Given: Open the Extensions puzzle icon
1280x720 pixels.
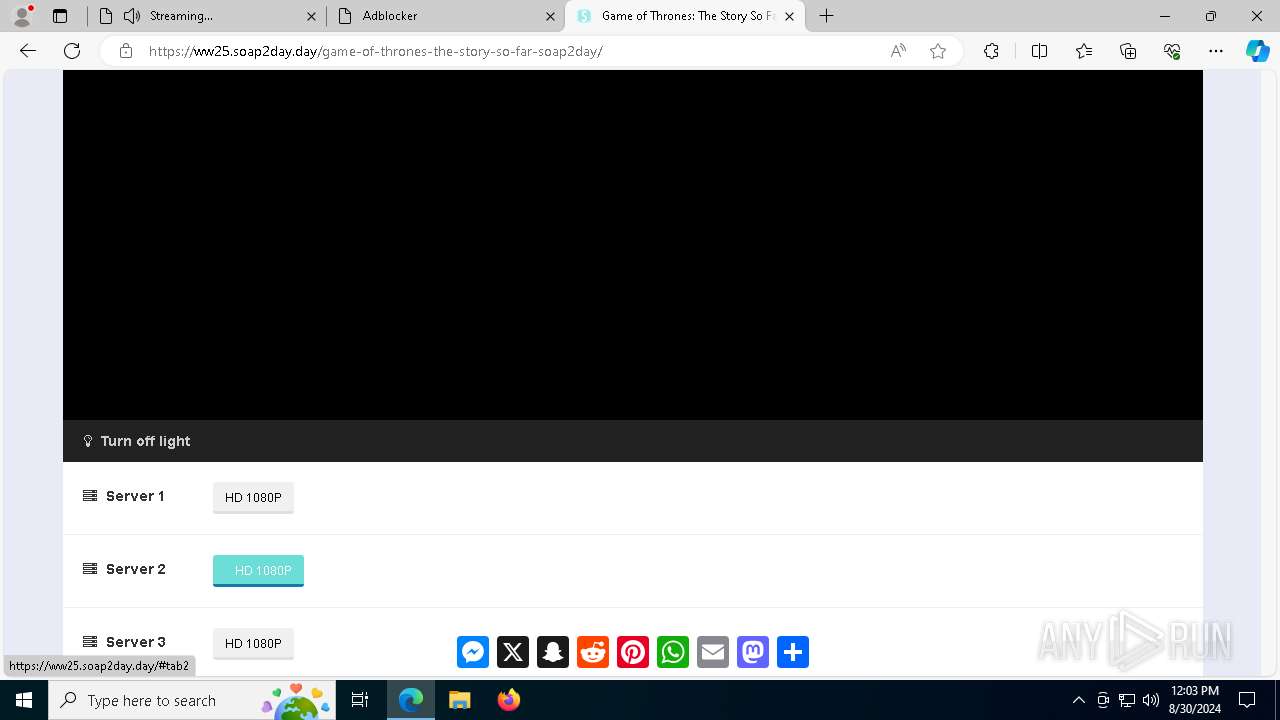Looking at the screenshot, I should coord(991,51).
